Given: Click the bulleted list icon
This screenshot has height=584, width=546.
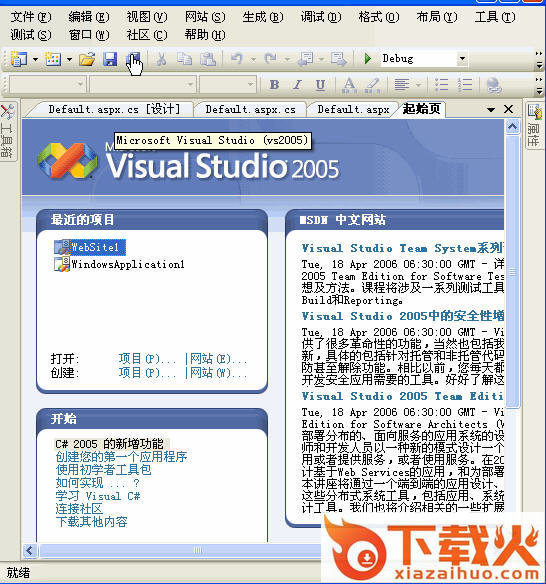Looking at the screenshot, I should 442,85.
